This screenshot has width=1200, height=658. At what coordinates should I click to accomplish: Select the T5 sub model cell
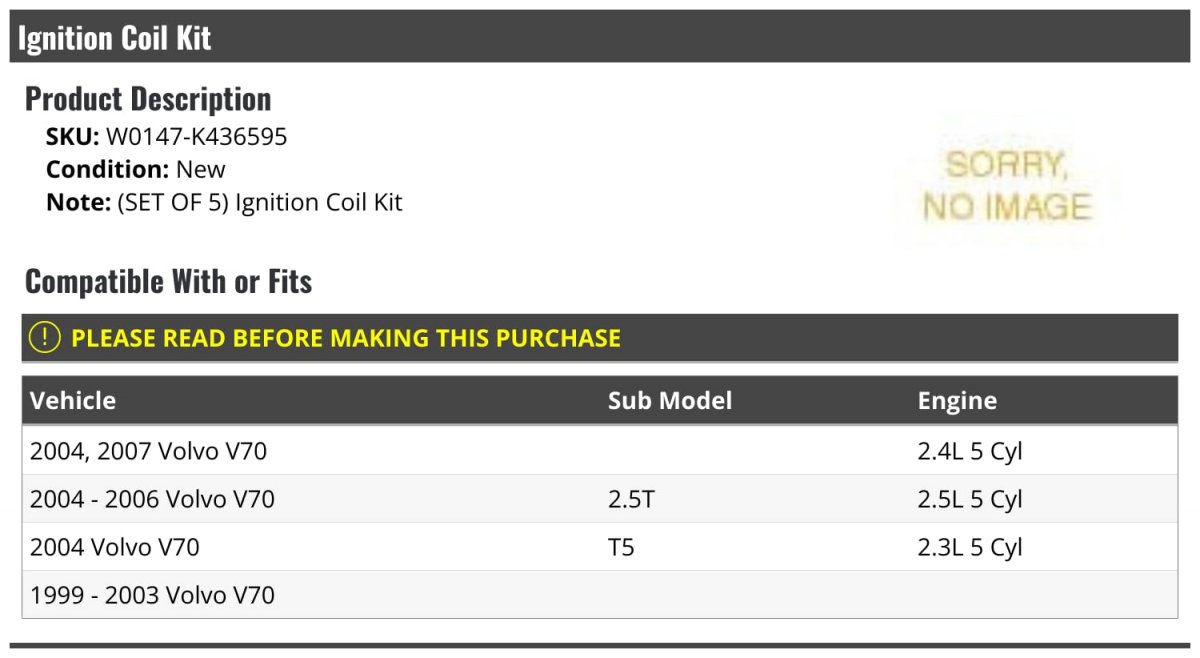[x=621, y=547]
